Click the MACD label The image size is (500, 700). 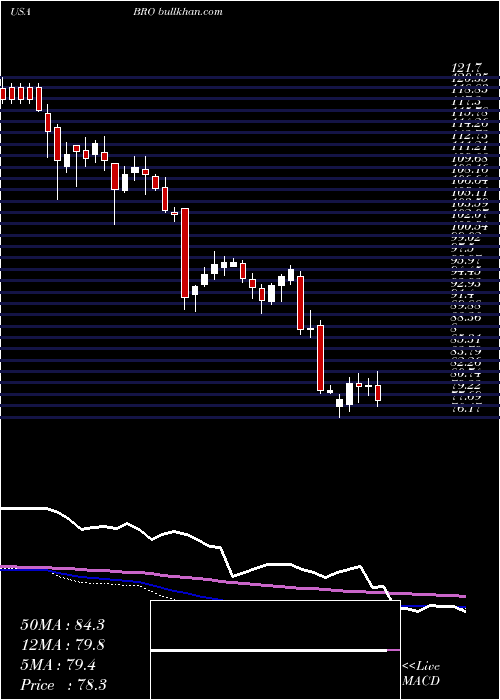(x=421, y=681)
